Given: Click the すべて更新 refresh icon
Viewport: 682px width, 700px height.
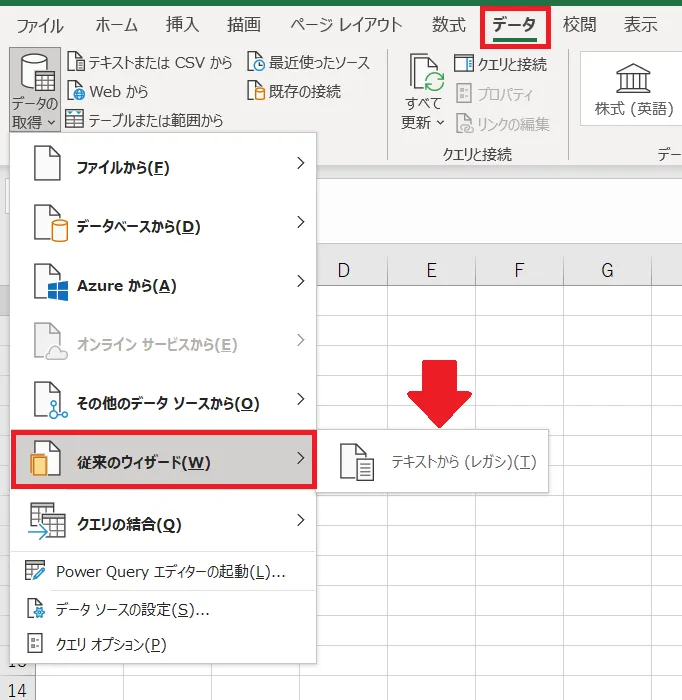Looking at the screenshot, I should [426, 72].
